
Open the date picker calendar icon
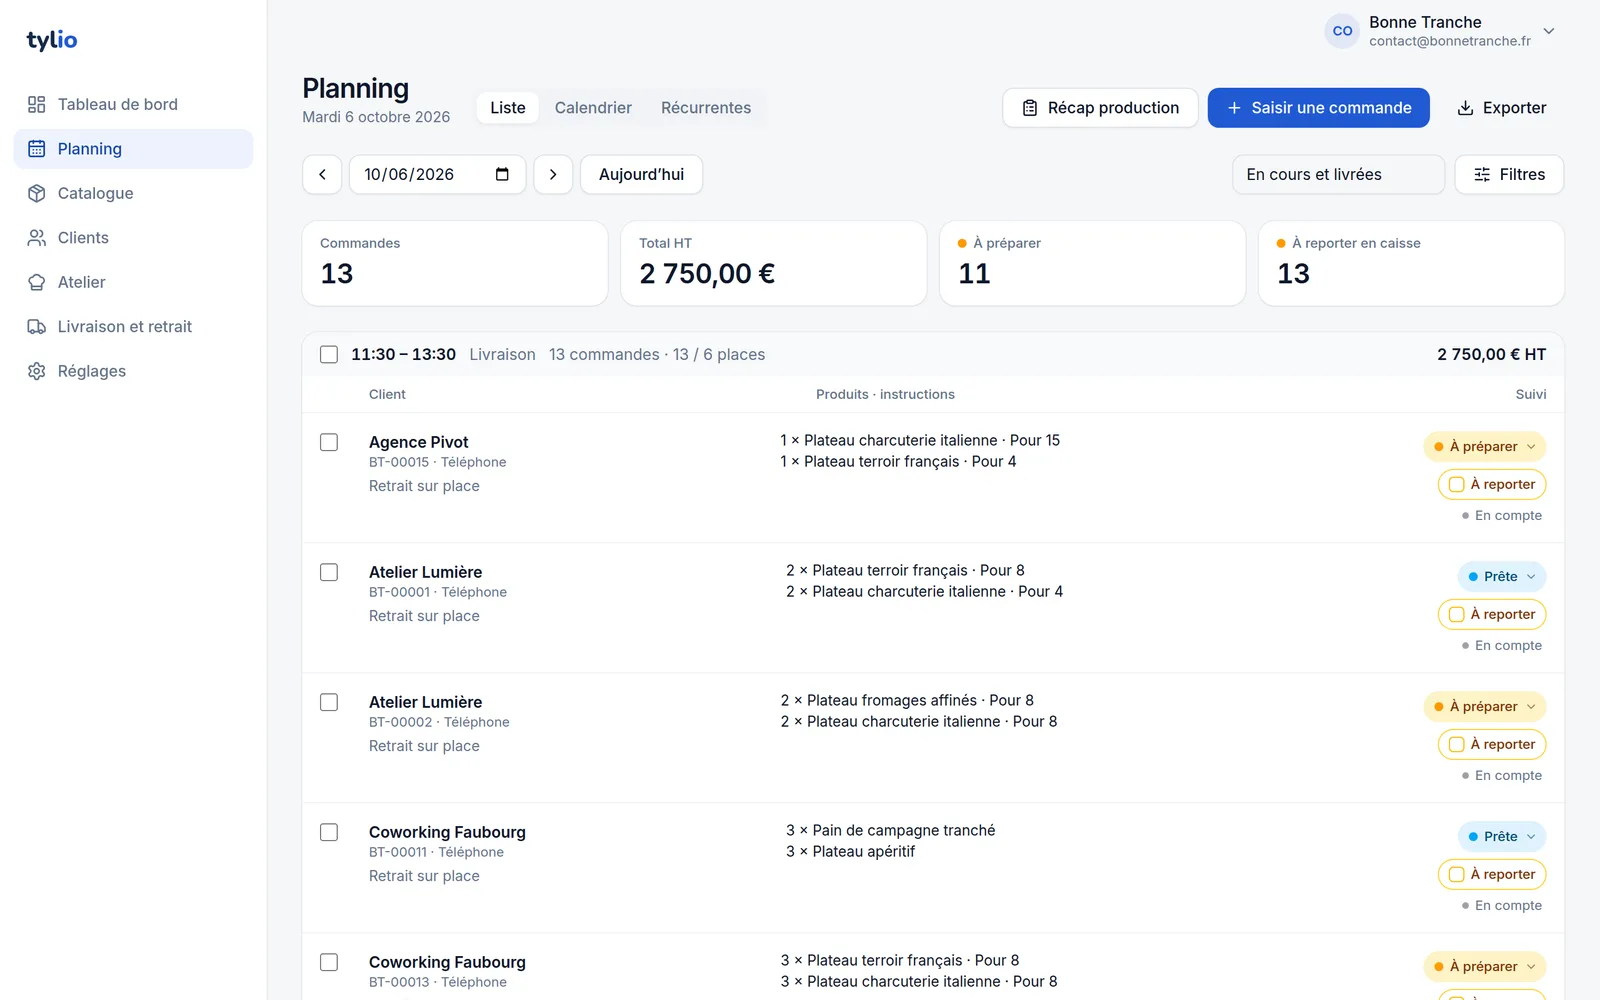point(502,174)
